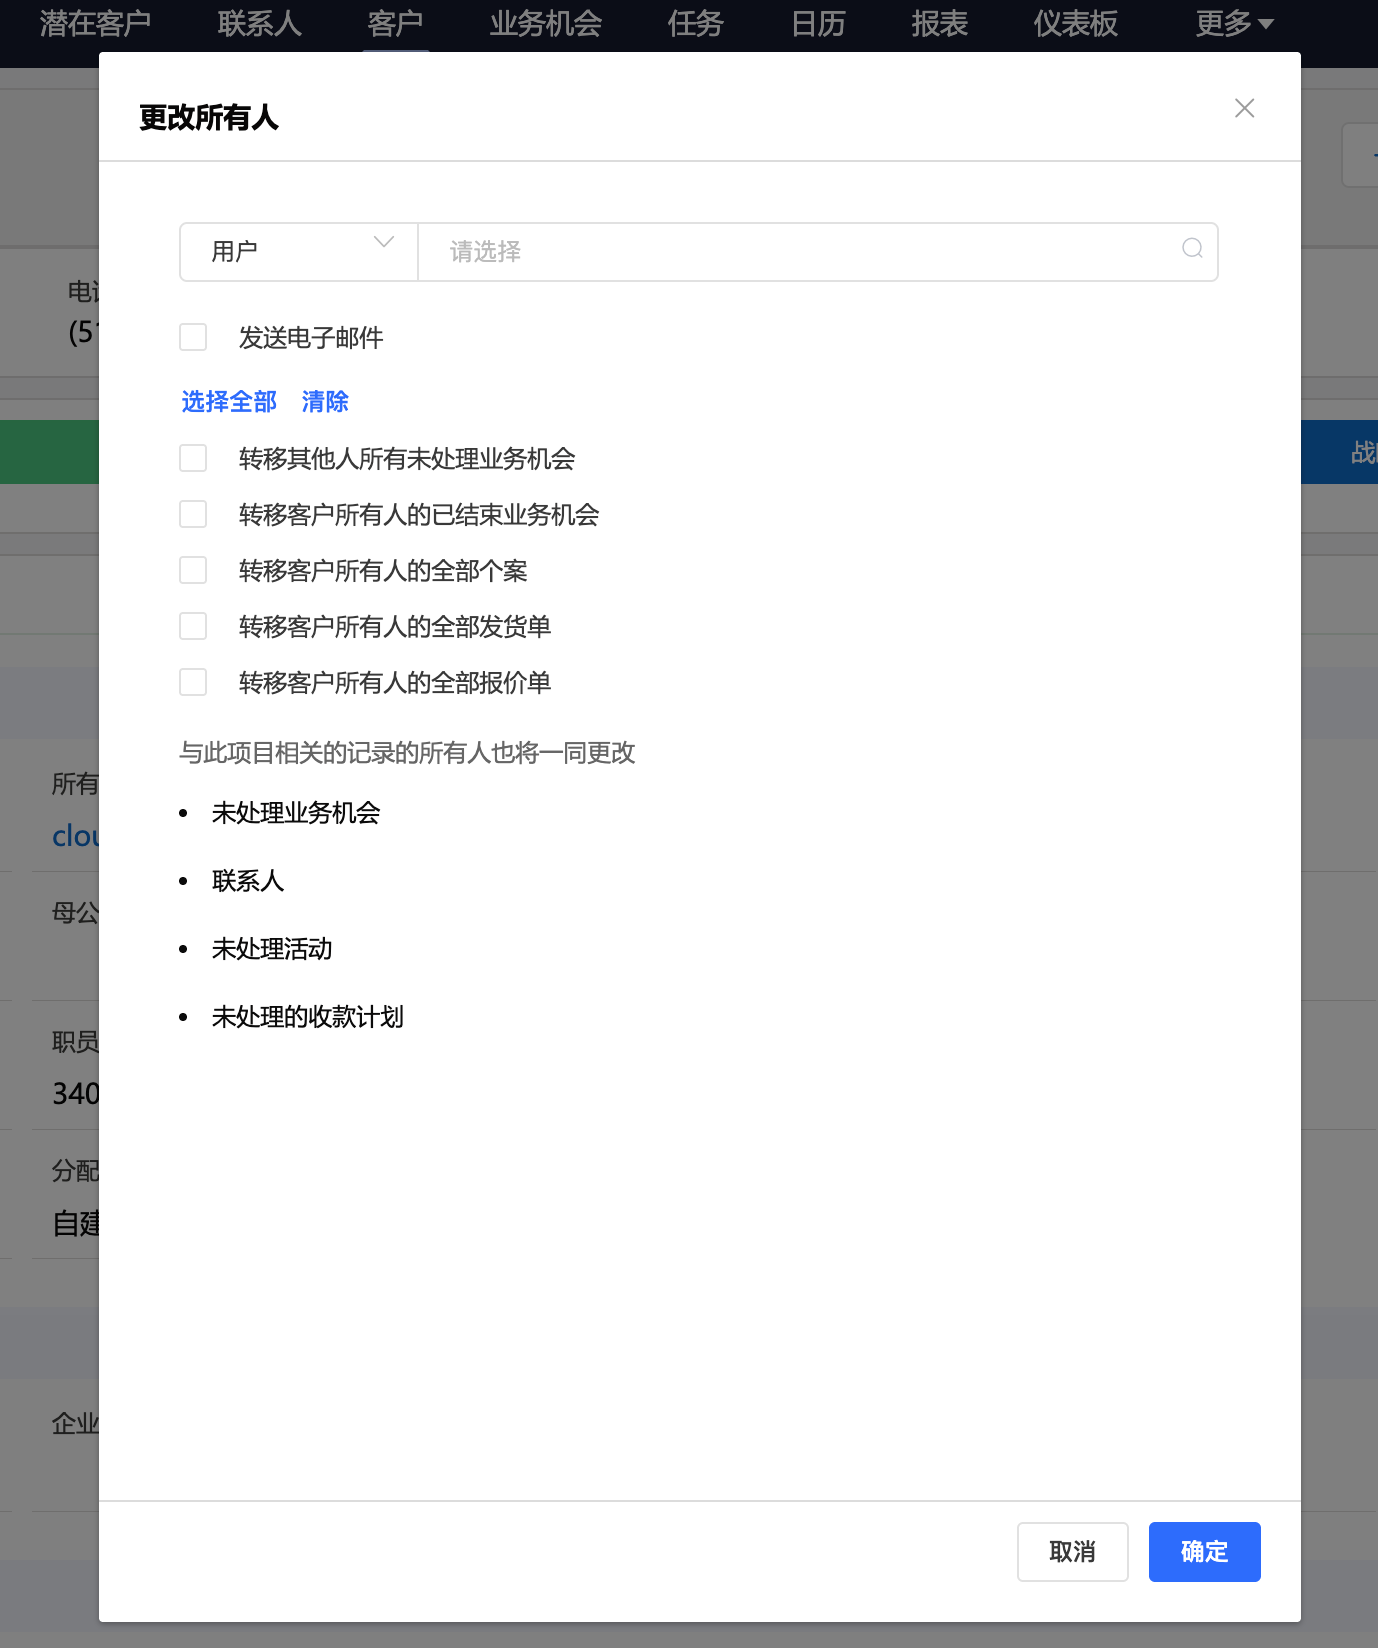Click the 请选择 owner input field

point(800,251)
